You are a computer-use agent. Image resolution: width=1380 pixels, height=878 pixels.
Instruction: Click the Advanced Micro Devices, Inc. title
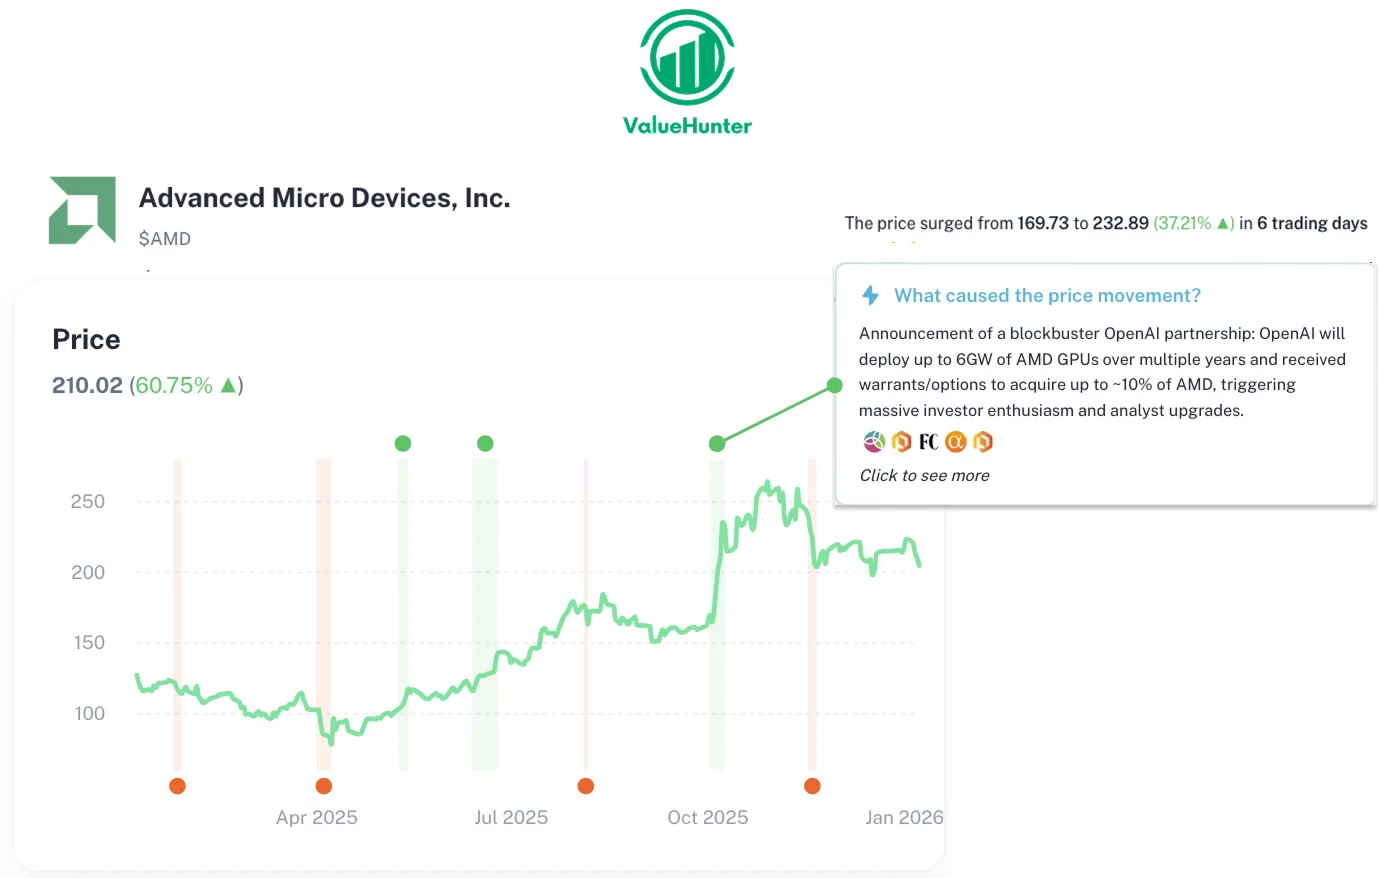324,198
